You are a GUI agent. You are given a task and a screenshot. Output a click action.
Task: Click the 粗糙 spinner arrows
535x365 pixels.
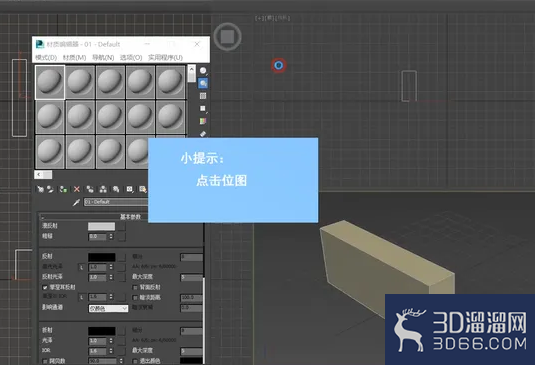pos(111,236)
